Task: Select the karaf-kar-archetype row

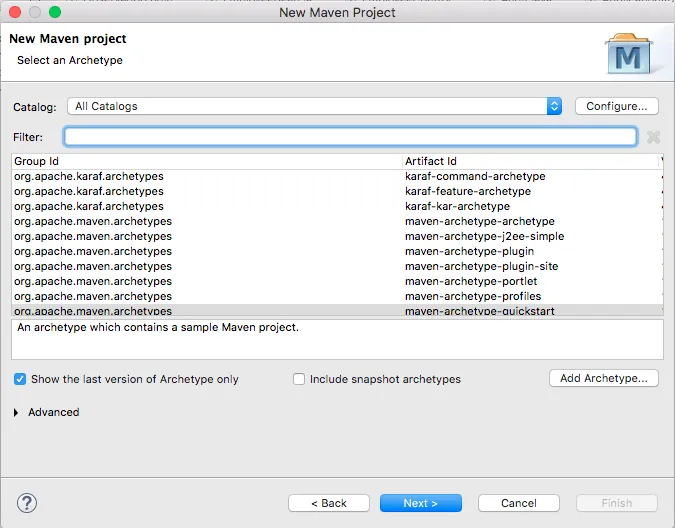Action: tap(338, 207)
